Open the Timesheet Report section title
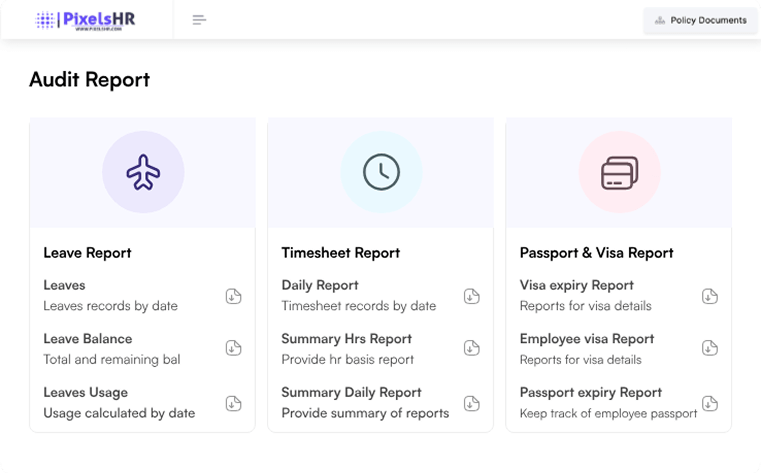The height and width of the screenshot is (473, 761). [341, 253]
